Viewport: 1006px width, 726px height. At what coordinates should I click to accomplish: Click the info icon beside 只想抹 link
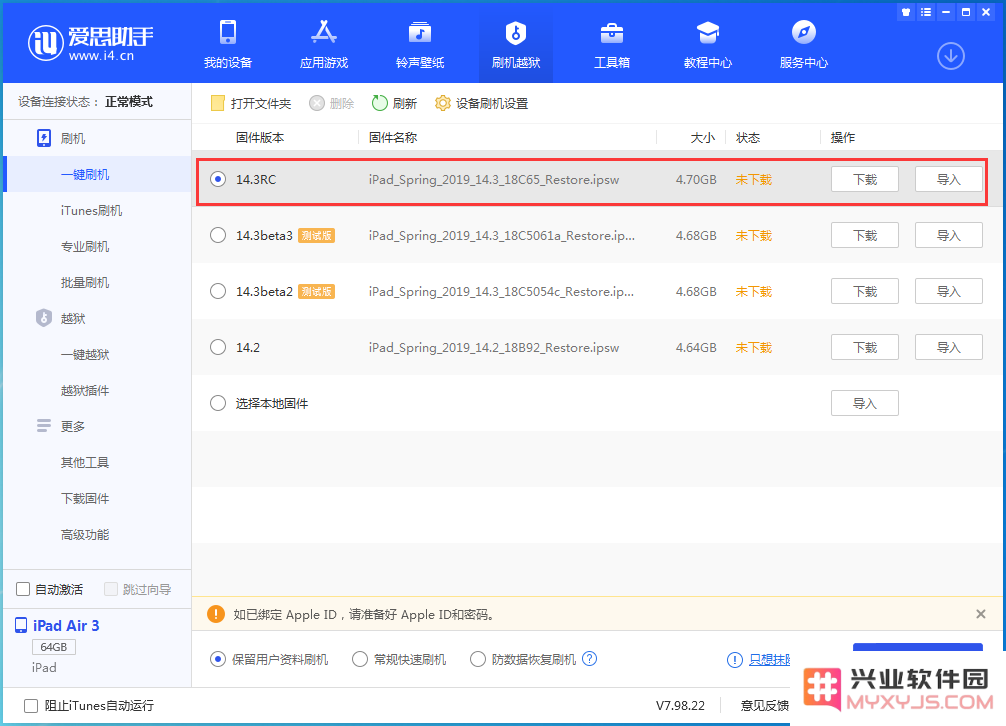click(x=735, y=659)
